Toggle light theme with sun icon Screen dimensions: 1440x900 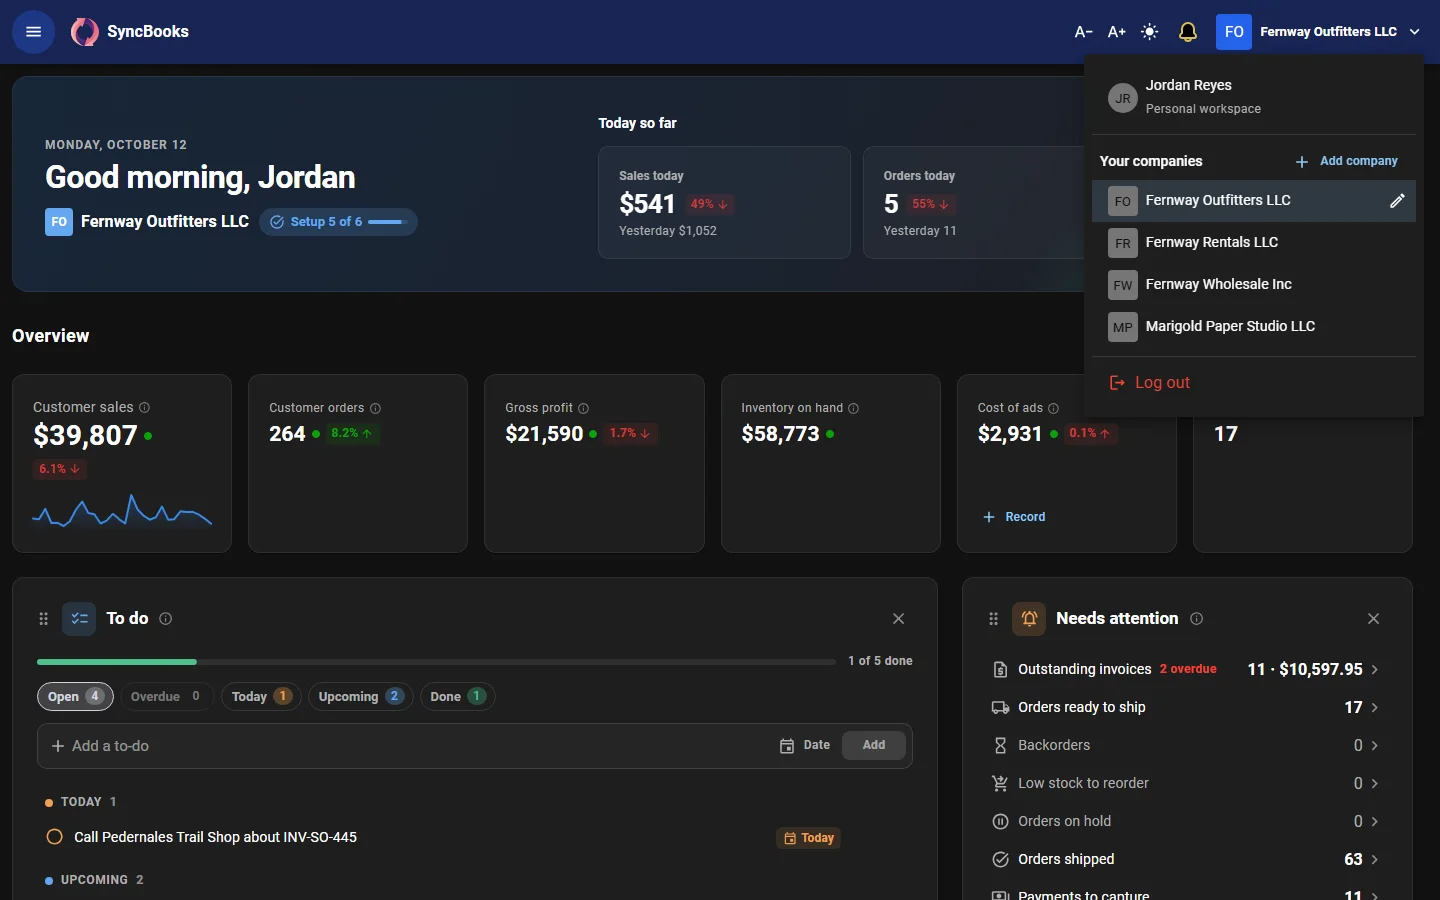1150,32
